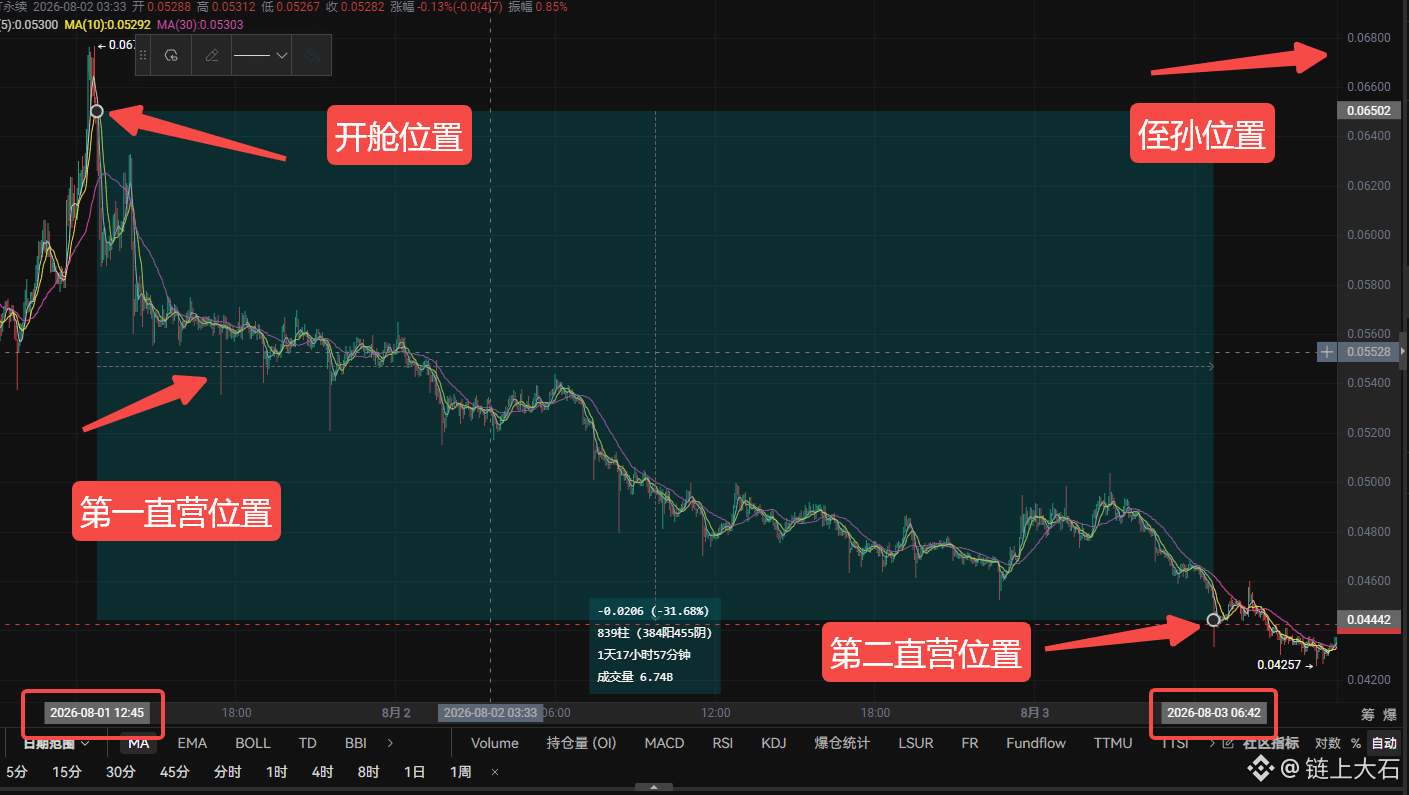1409x795 pixels.
Task: Click the paint bucket fill color icon
Action: pos(313,56)
